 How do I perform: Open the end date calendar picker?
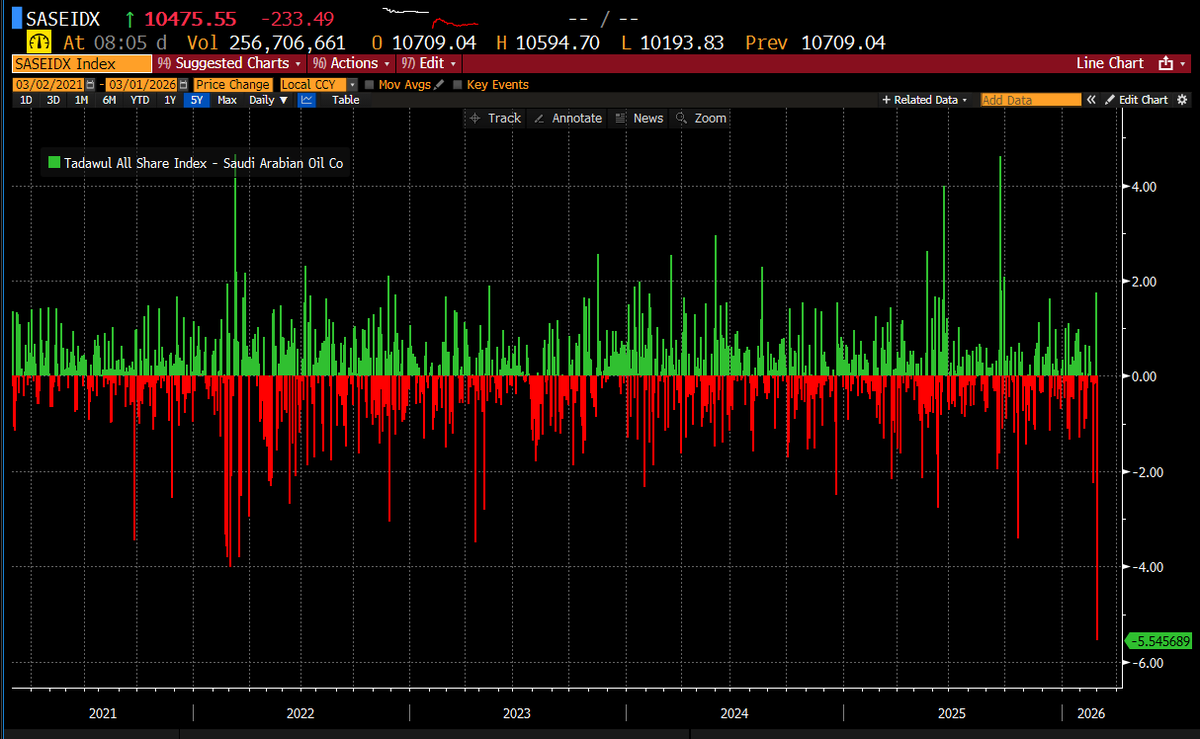pos(183,85)
